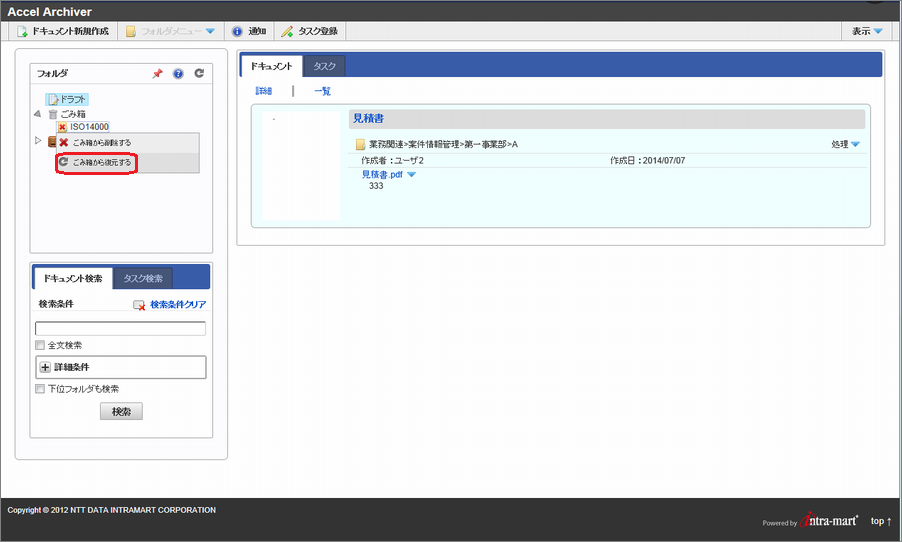Refresh the folder tree with the reload icon
Viewport: 902px width, 542px height.
[x=199, y=74]
